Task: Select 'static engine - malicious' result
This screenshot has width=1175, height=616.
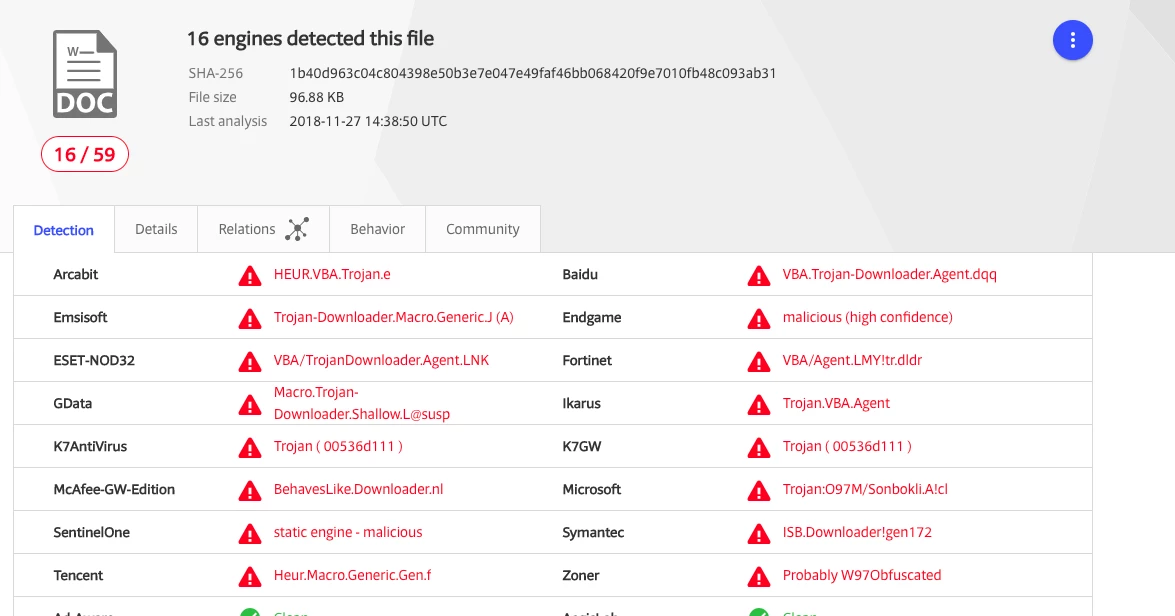Action: [348, 532]
